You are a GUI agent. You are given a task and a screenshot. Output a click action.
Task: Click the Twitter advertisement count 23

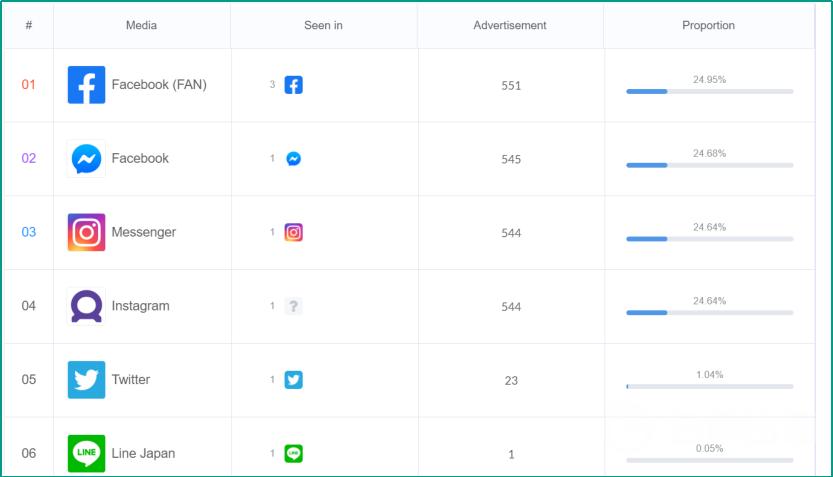click(511, 380)
